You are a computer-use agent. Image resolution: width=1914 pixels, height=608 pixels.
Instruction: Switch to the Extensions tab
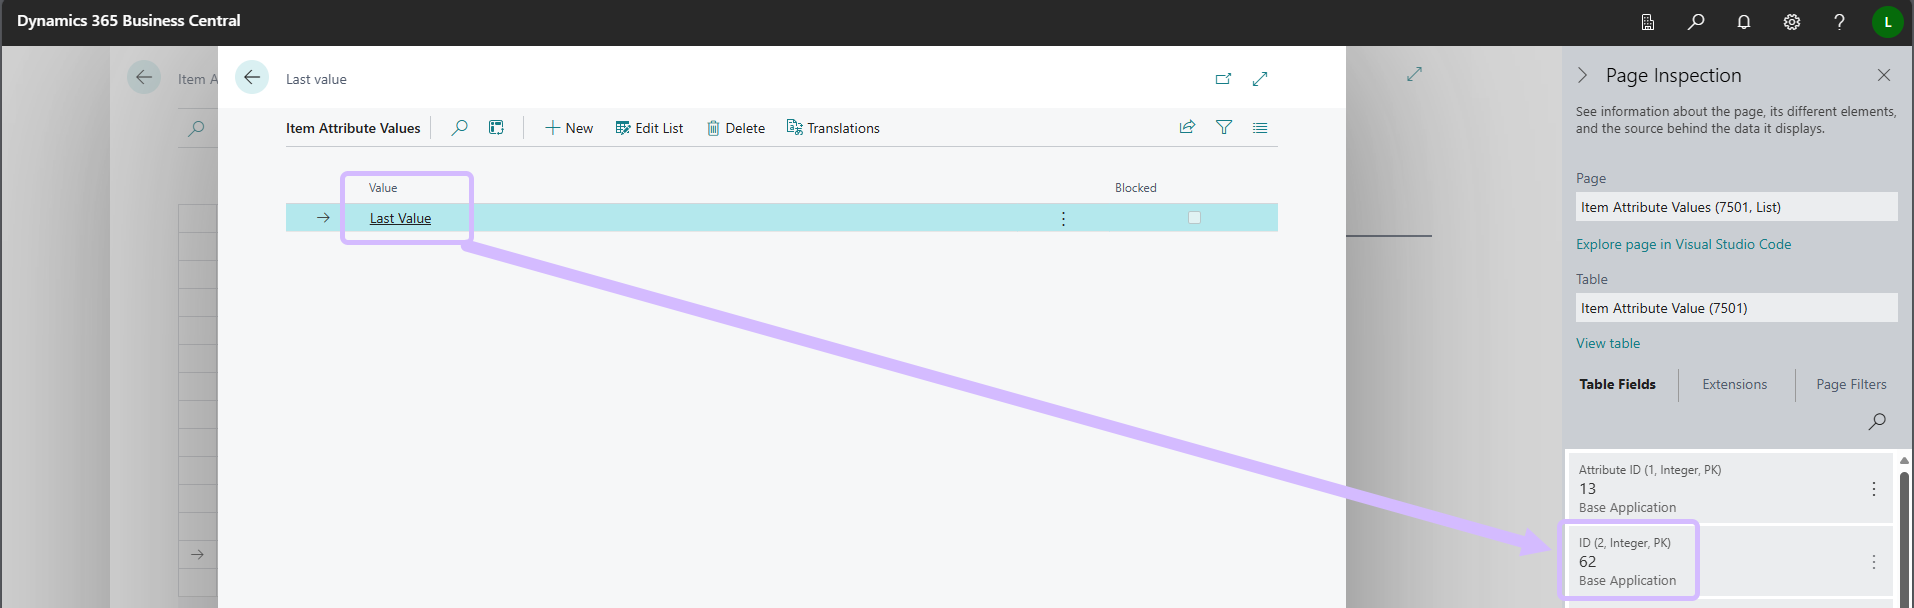point(1734,385)
